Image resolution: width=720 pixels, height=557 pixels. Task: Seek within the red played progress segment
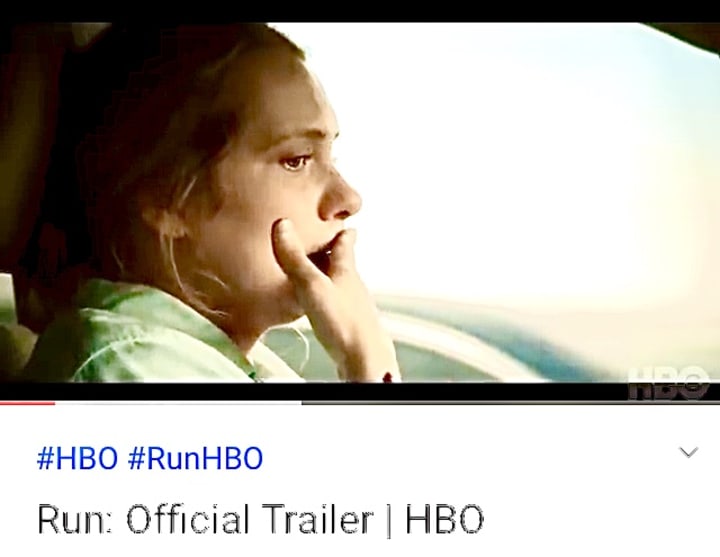tap(28, 403)
